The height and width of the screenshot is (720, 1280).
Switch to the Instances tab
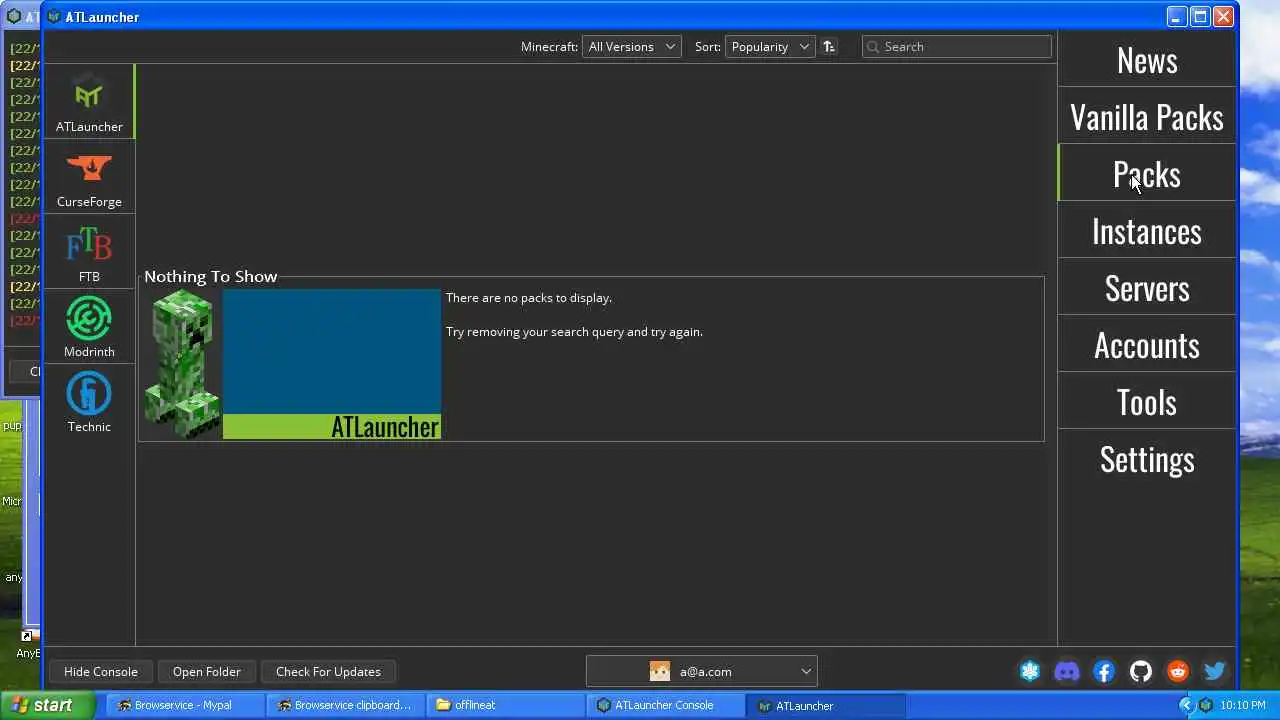tap(1147, 231)
